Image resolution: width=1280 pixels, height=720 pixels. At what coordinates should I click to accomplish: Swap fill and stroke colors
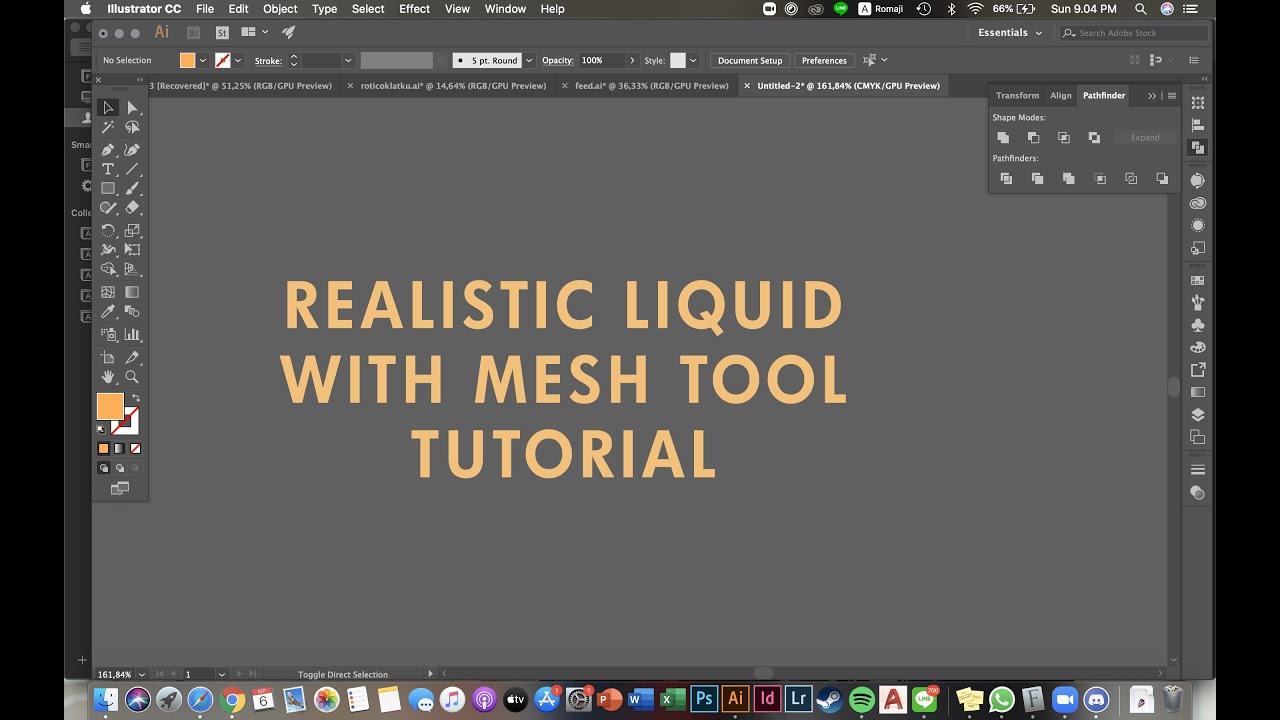point(136,398)
